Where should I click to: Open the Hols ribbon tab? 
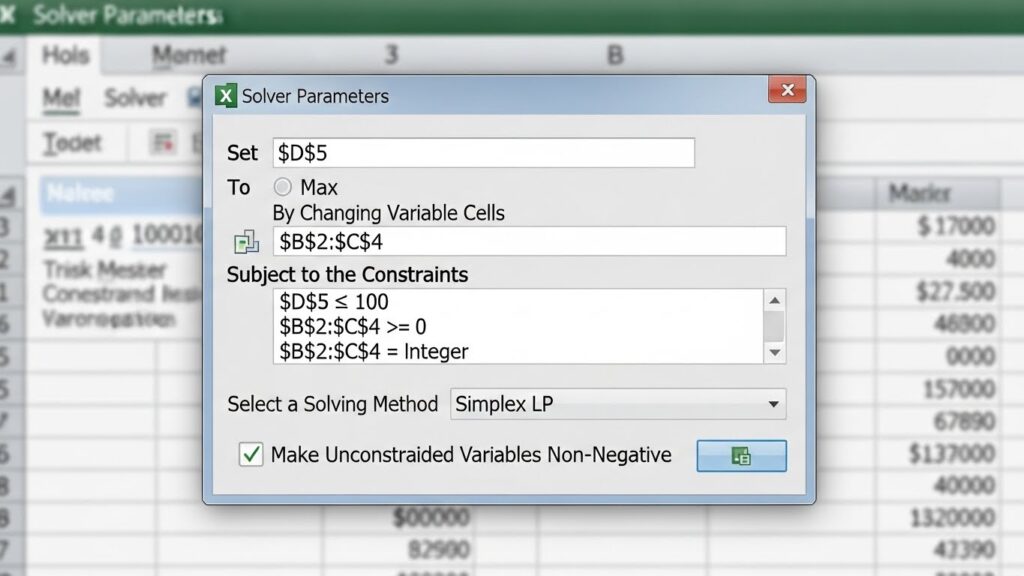(x=66, y=55)
